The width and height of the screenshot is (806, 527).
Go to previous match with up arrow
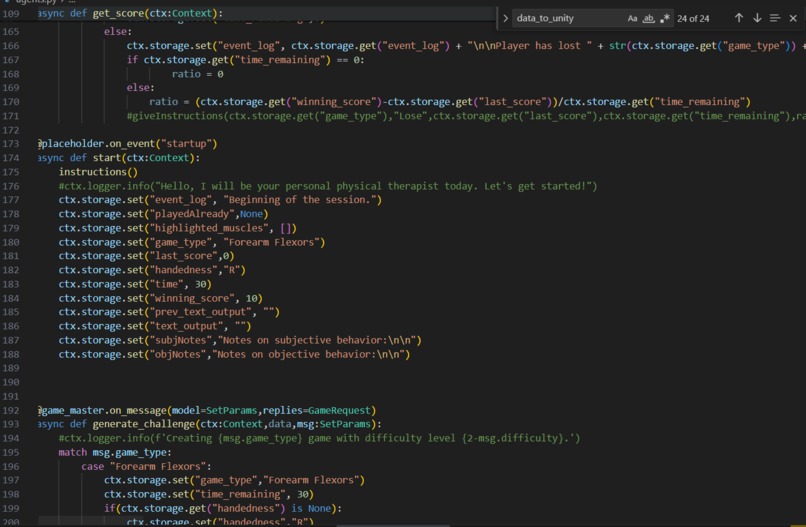point(739,18)
